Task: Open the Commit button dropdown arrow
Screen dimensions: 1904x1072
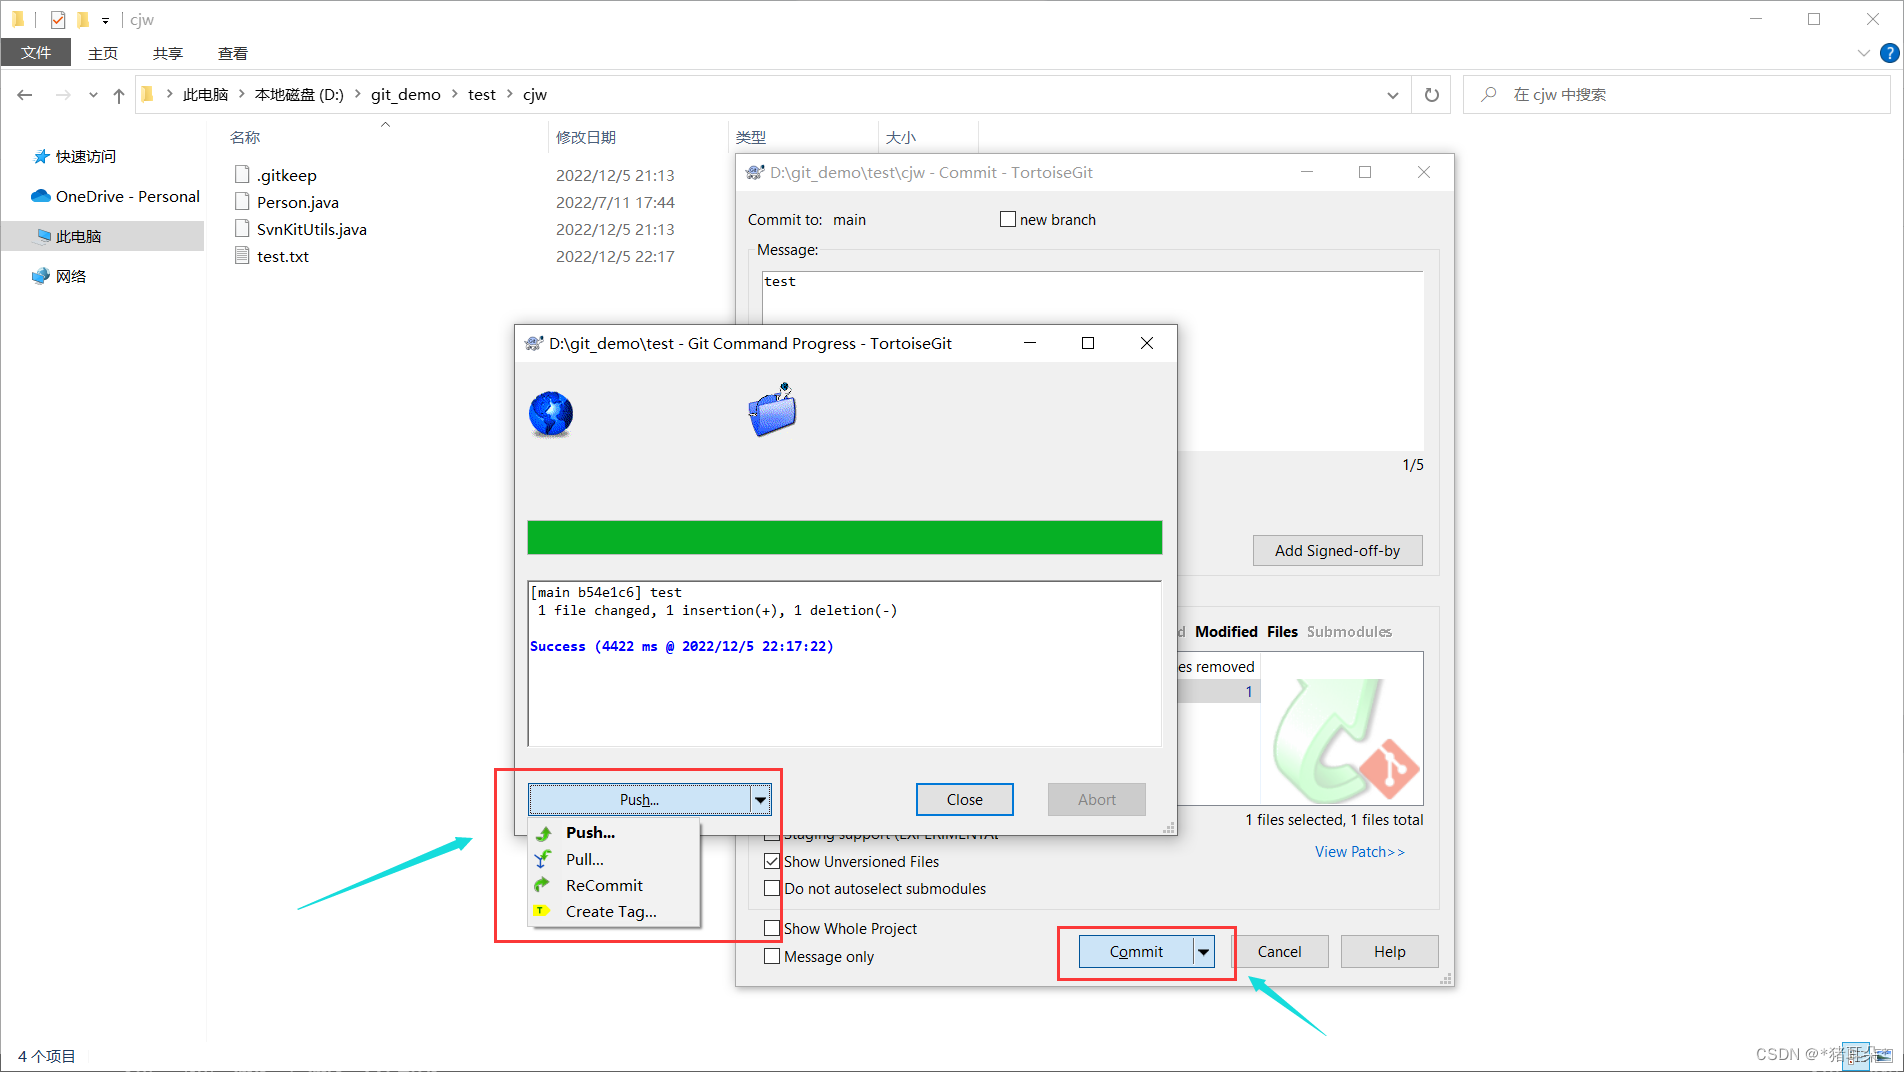Action: (x=1203, y=951)
